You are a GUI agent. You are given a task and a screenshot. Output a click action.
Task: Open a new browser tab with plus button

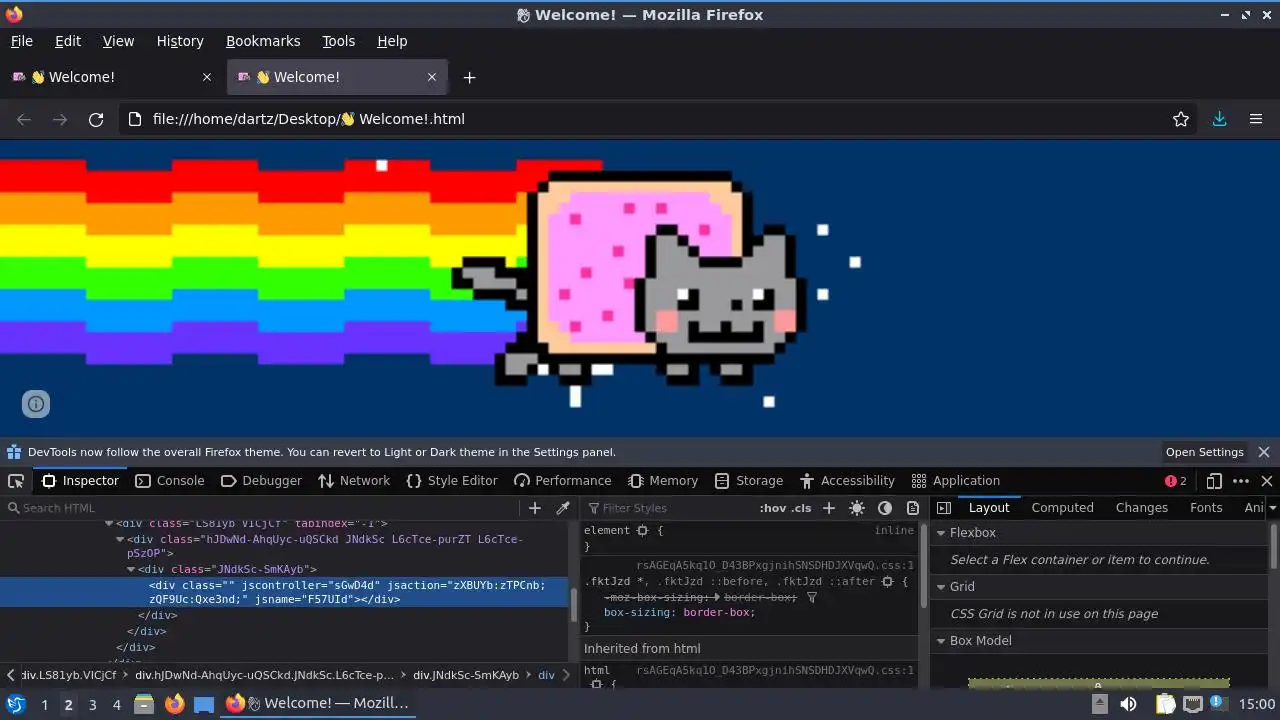click(x=469, y=77)
